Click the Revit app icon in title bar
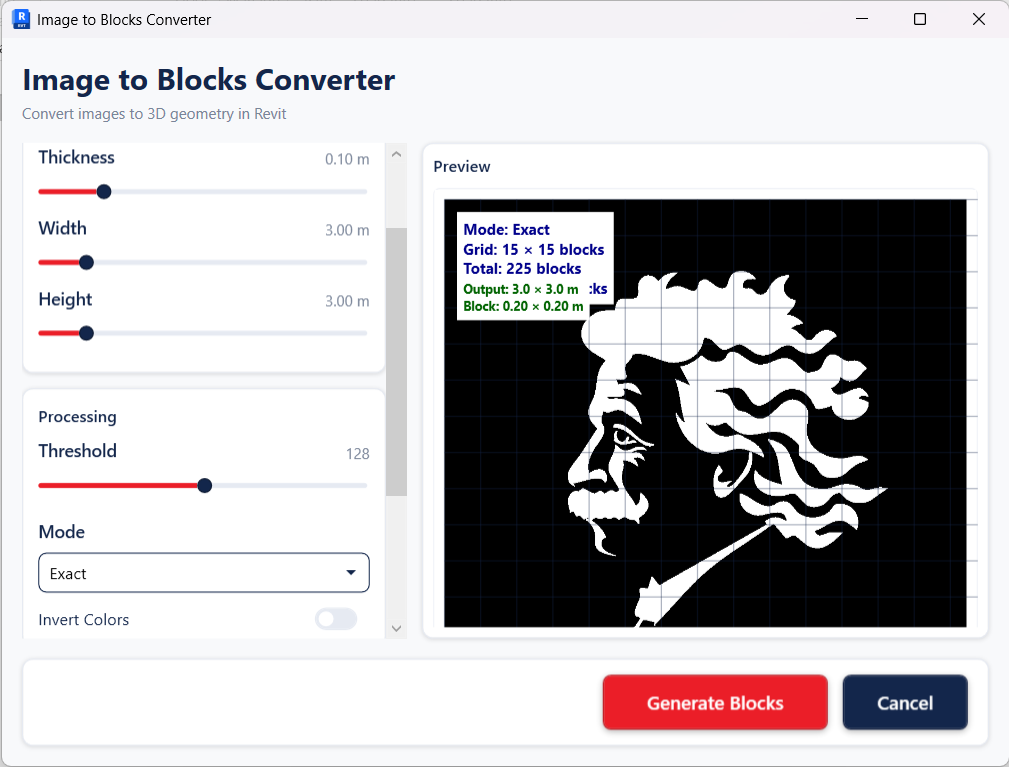The height and width of the screenshot is (767, 1009). (21, 19)
